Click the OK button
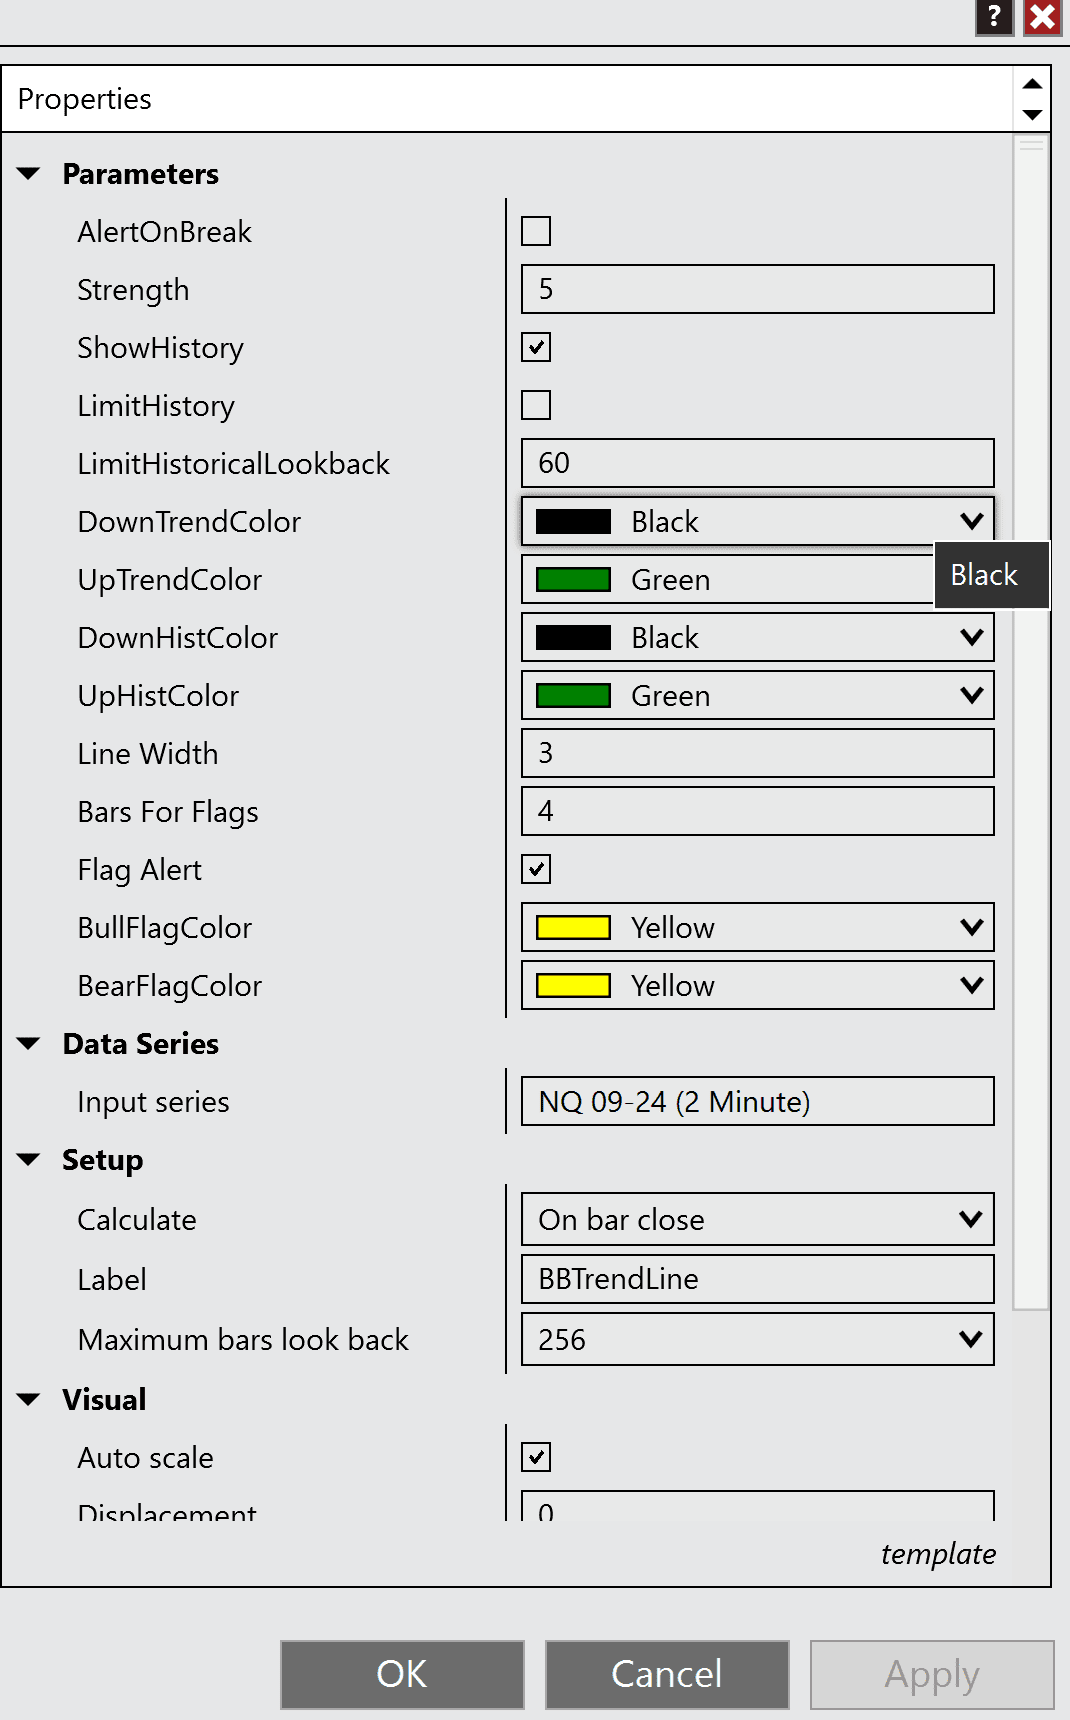 click(402, 1674)
